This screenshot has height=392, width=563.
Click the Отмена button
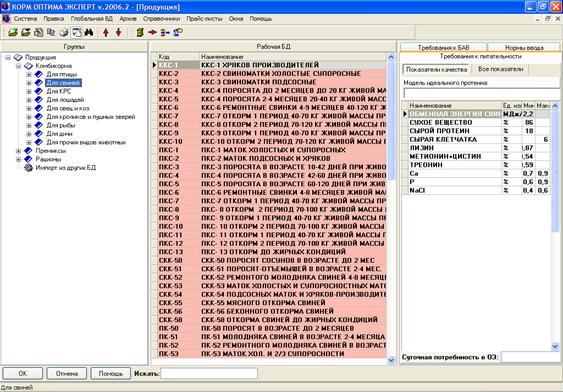(66, 373)
